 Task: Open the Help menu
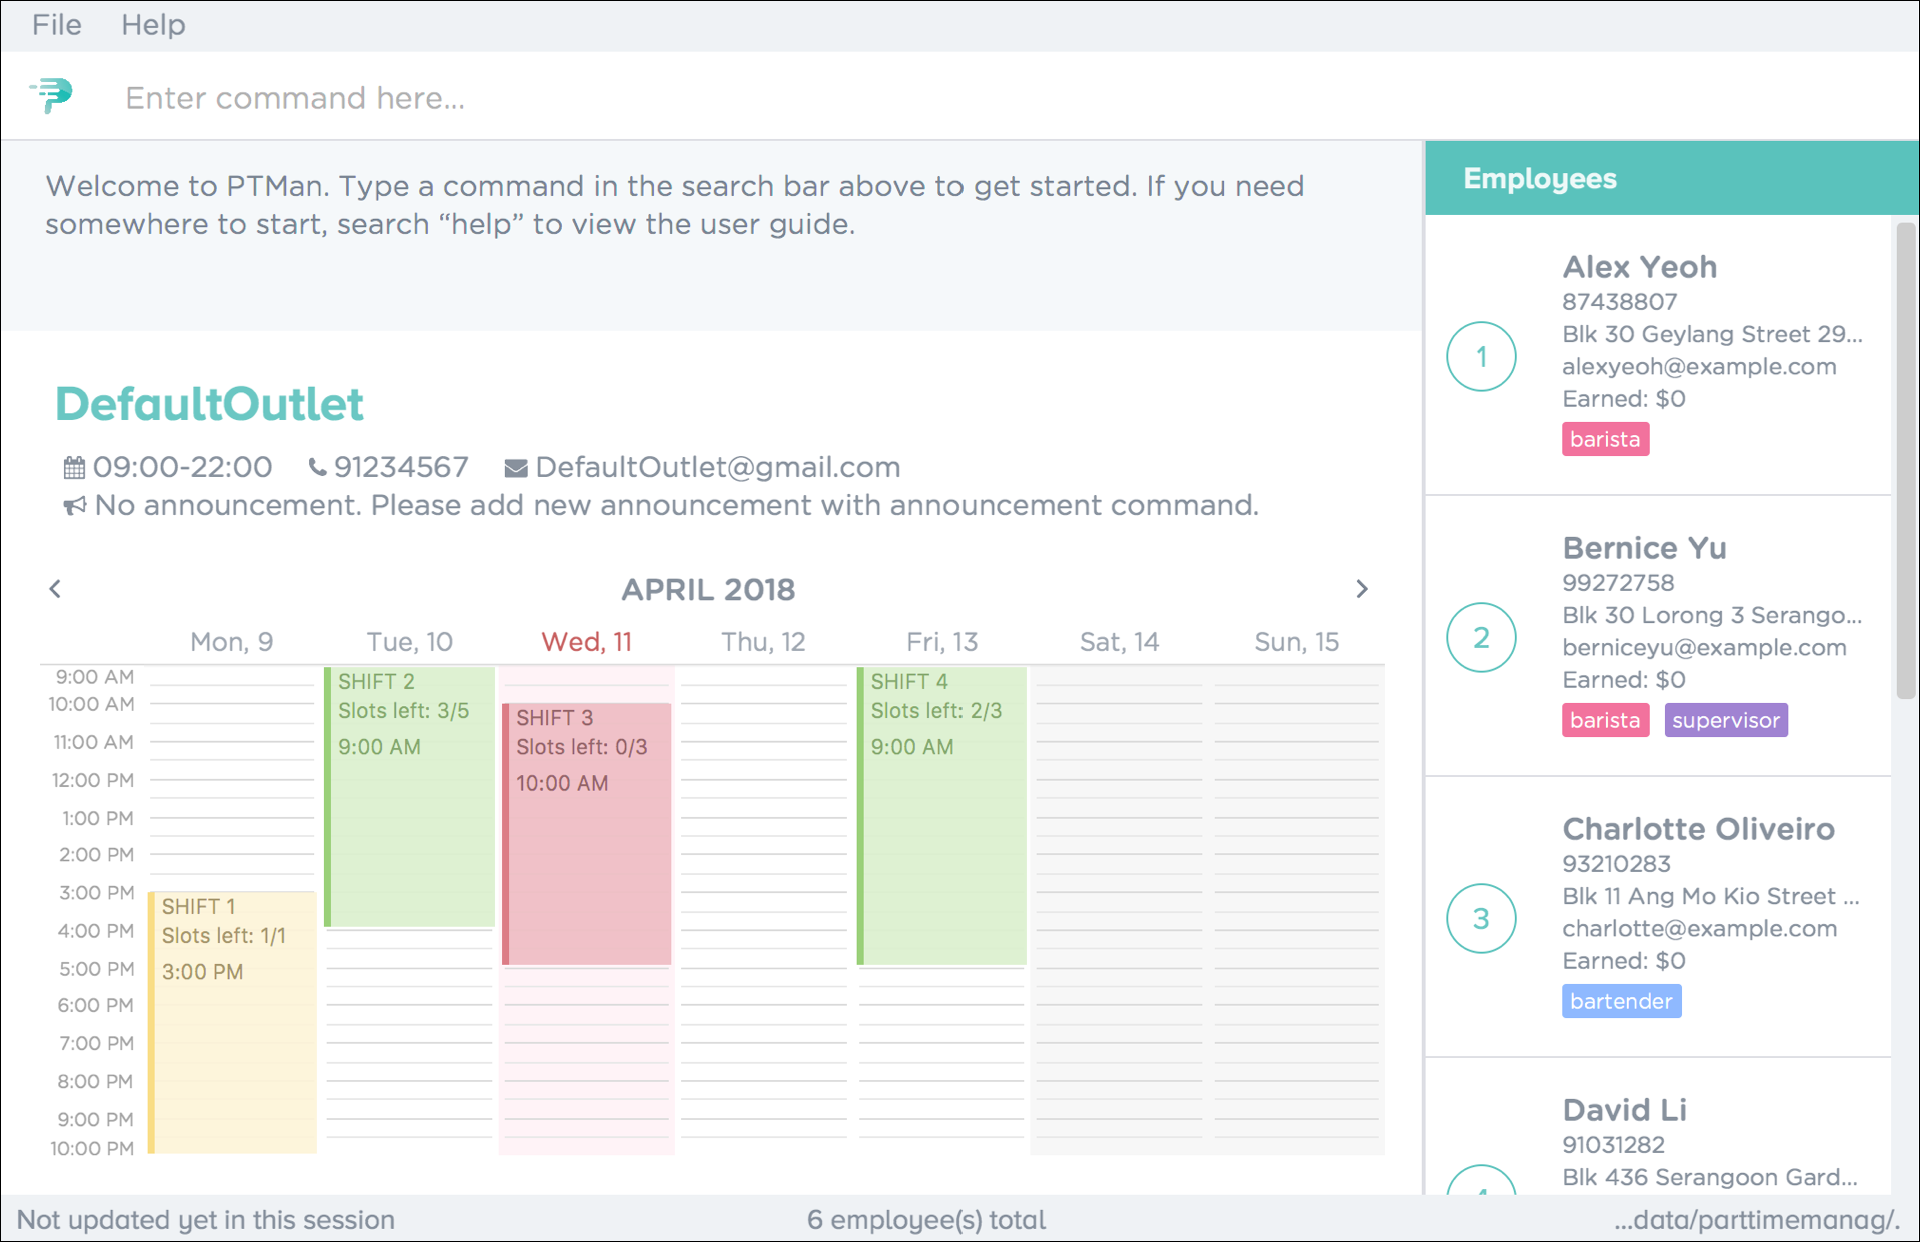pos(153,25)
